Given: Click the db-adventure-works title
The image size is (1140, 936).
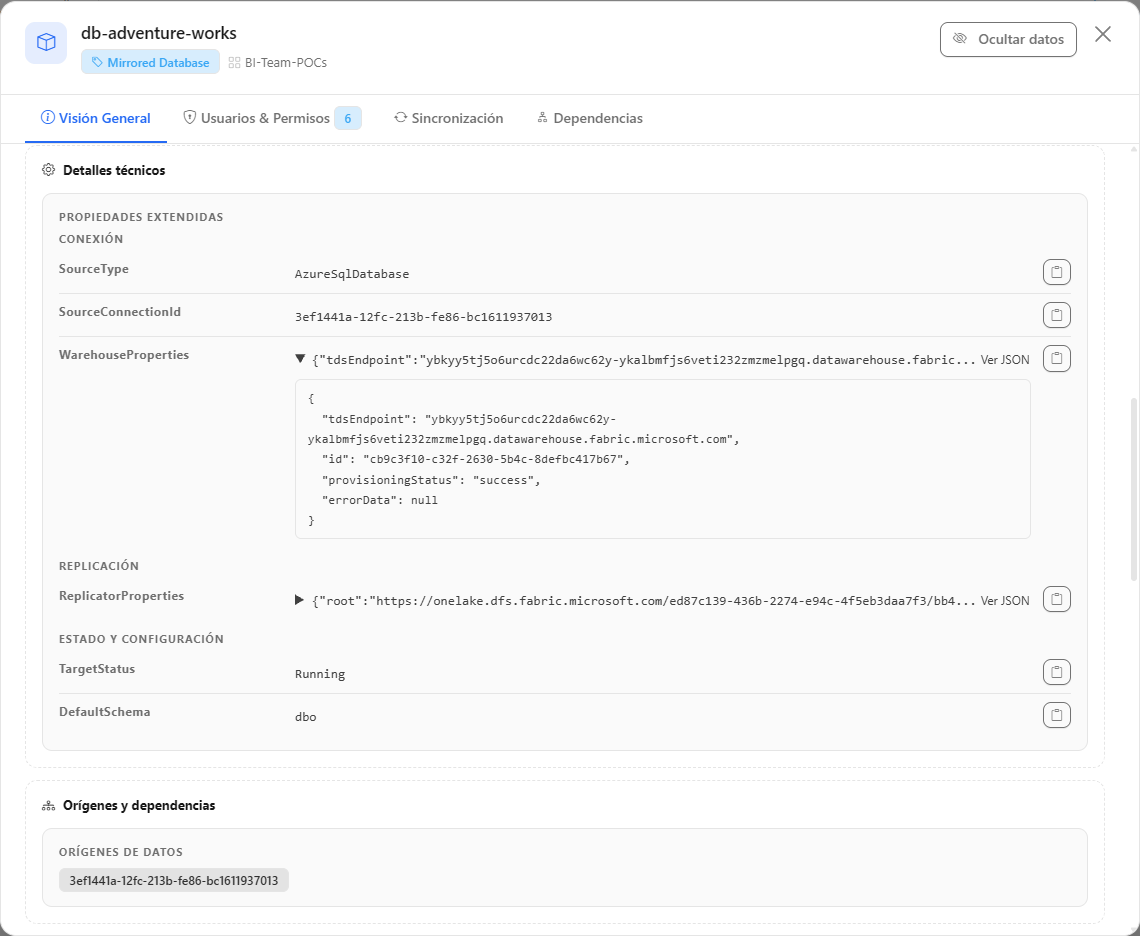Looking at the screenshot, I should coord(158,33).
